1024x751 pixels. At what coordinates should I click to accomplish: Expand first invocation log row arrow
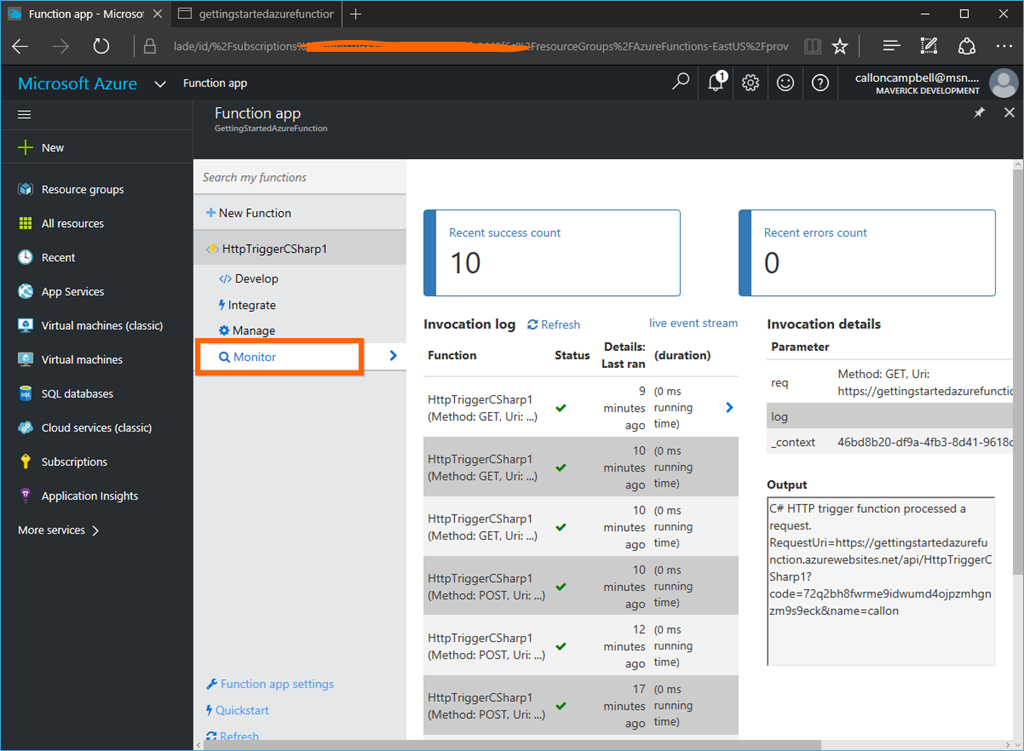[x=729, y=407]
